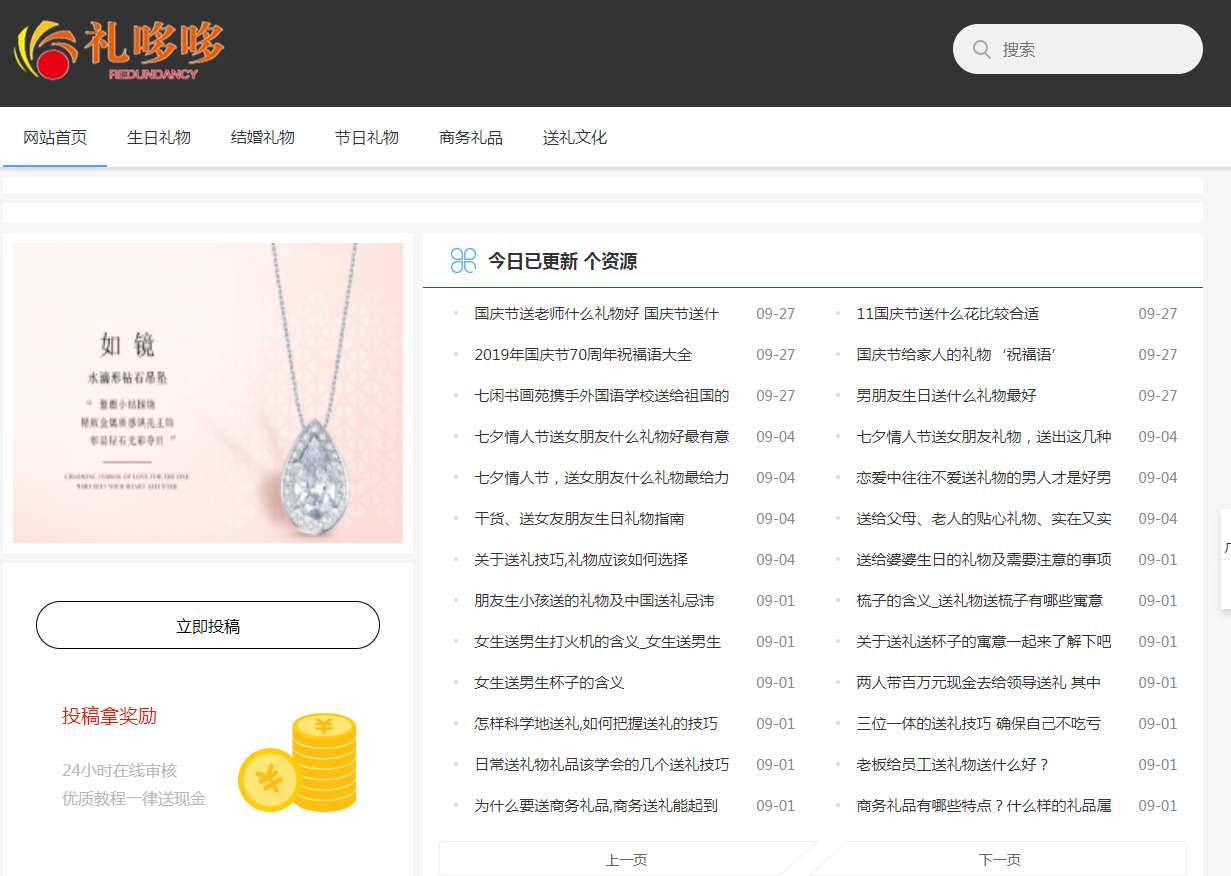Open article 日常送礼物礼品该学会的几个送礼技巧
Screen dimensions: 1231x876
tap(602, 765)
